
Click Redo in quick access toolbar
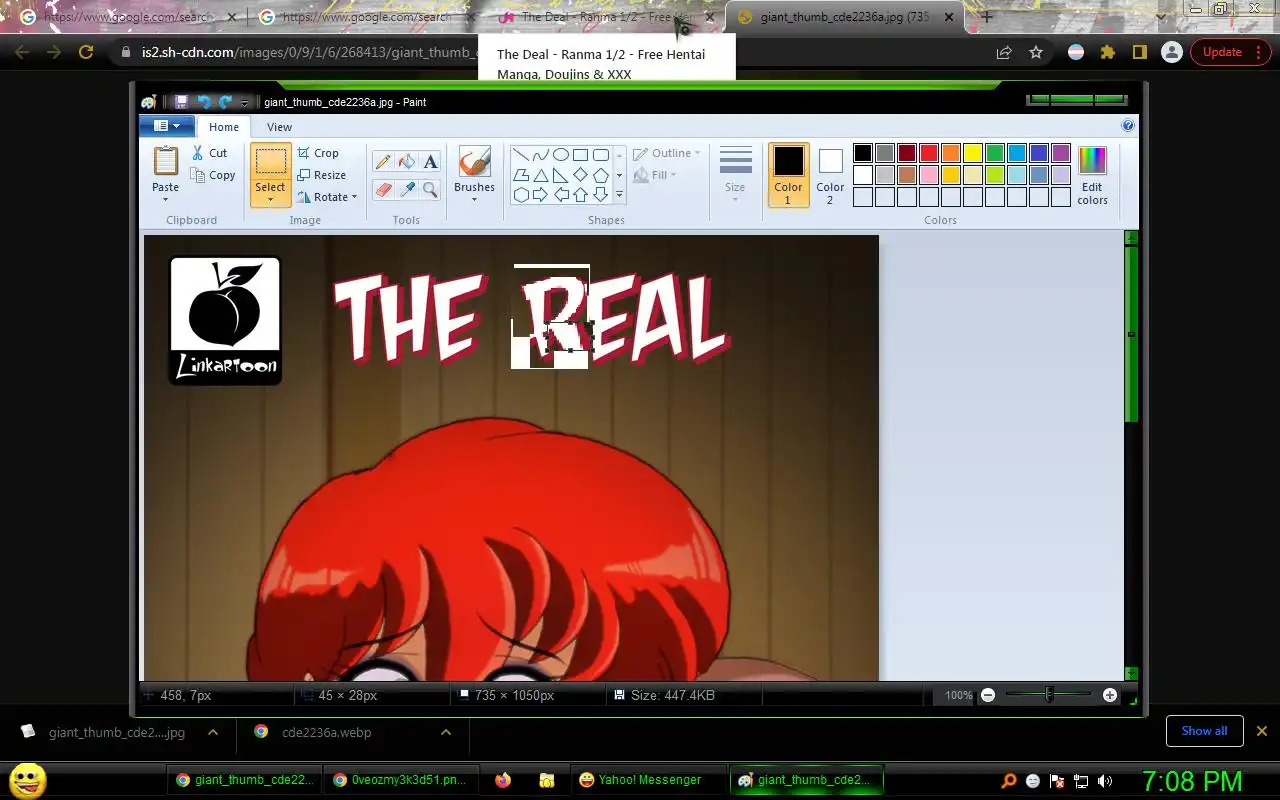point(226,102)
